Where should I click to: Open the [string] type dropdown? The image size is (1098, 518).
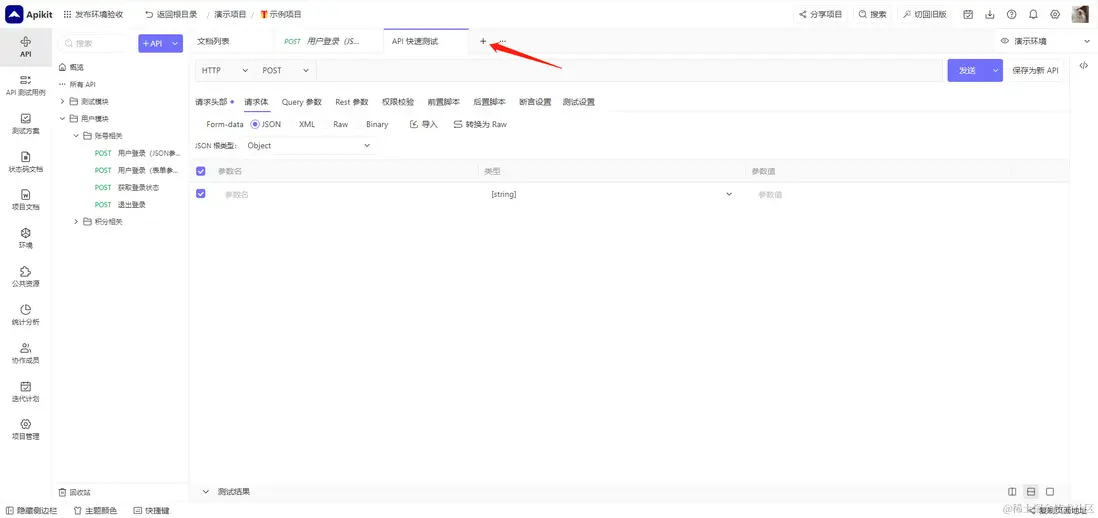pos(612,194)
